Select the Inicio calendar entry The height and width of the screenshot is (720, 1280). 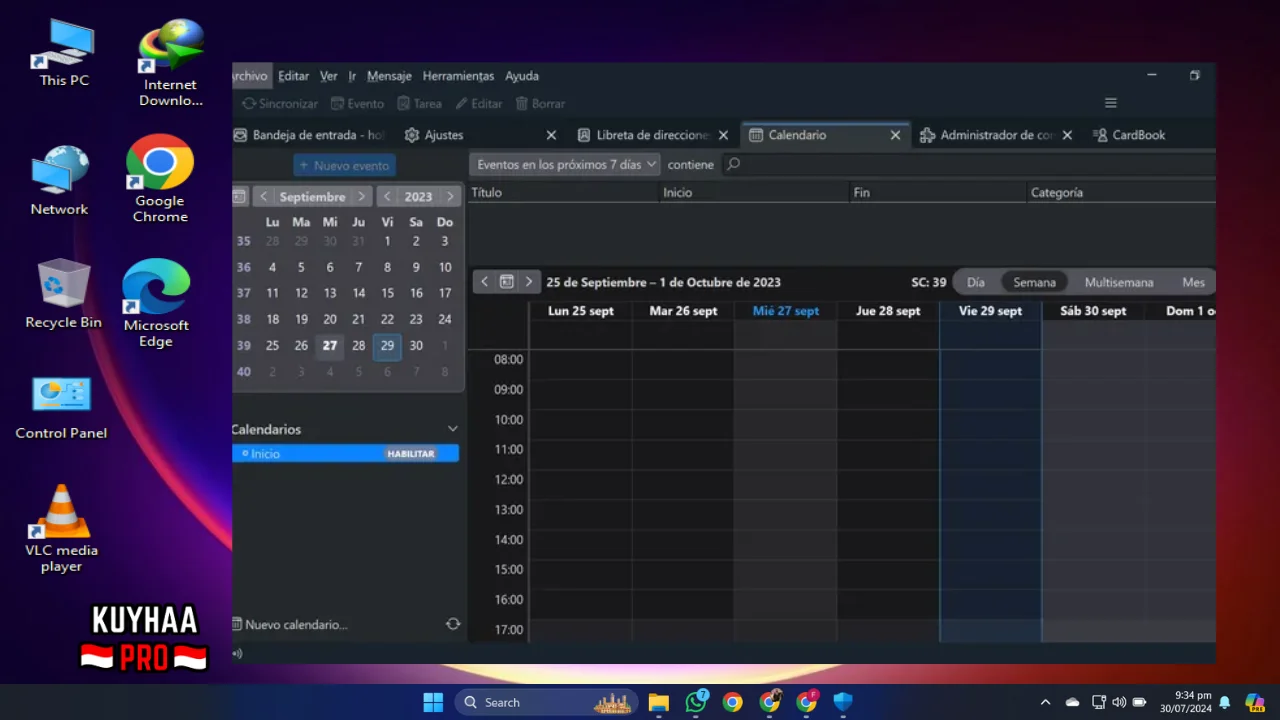tap(345, 454)
